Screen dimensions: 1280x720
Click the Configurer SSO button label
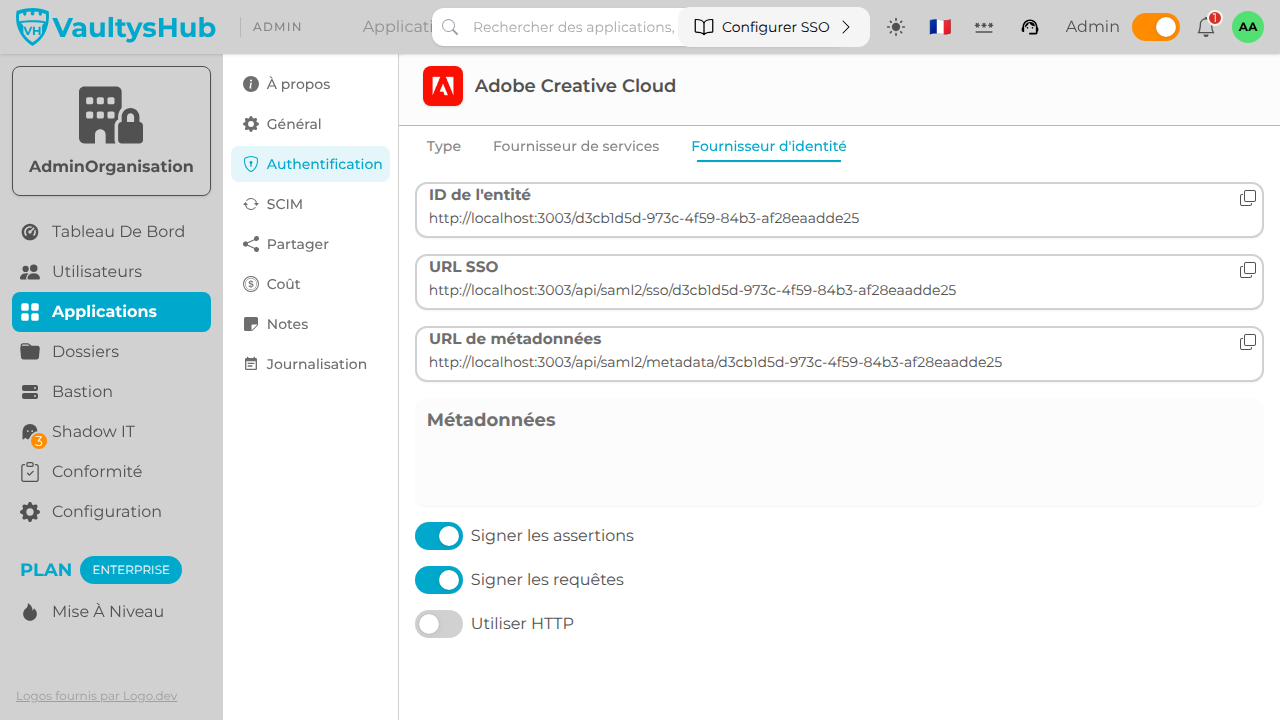(x=776, y=27)
